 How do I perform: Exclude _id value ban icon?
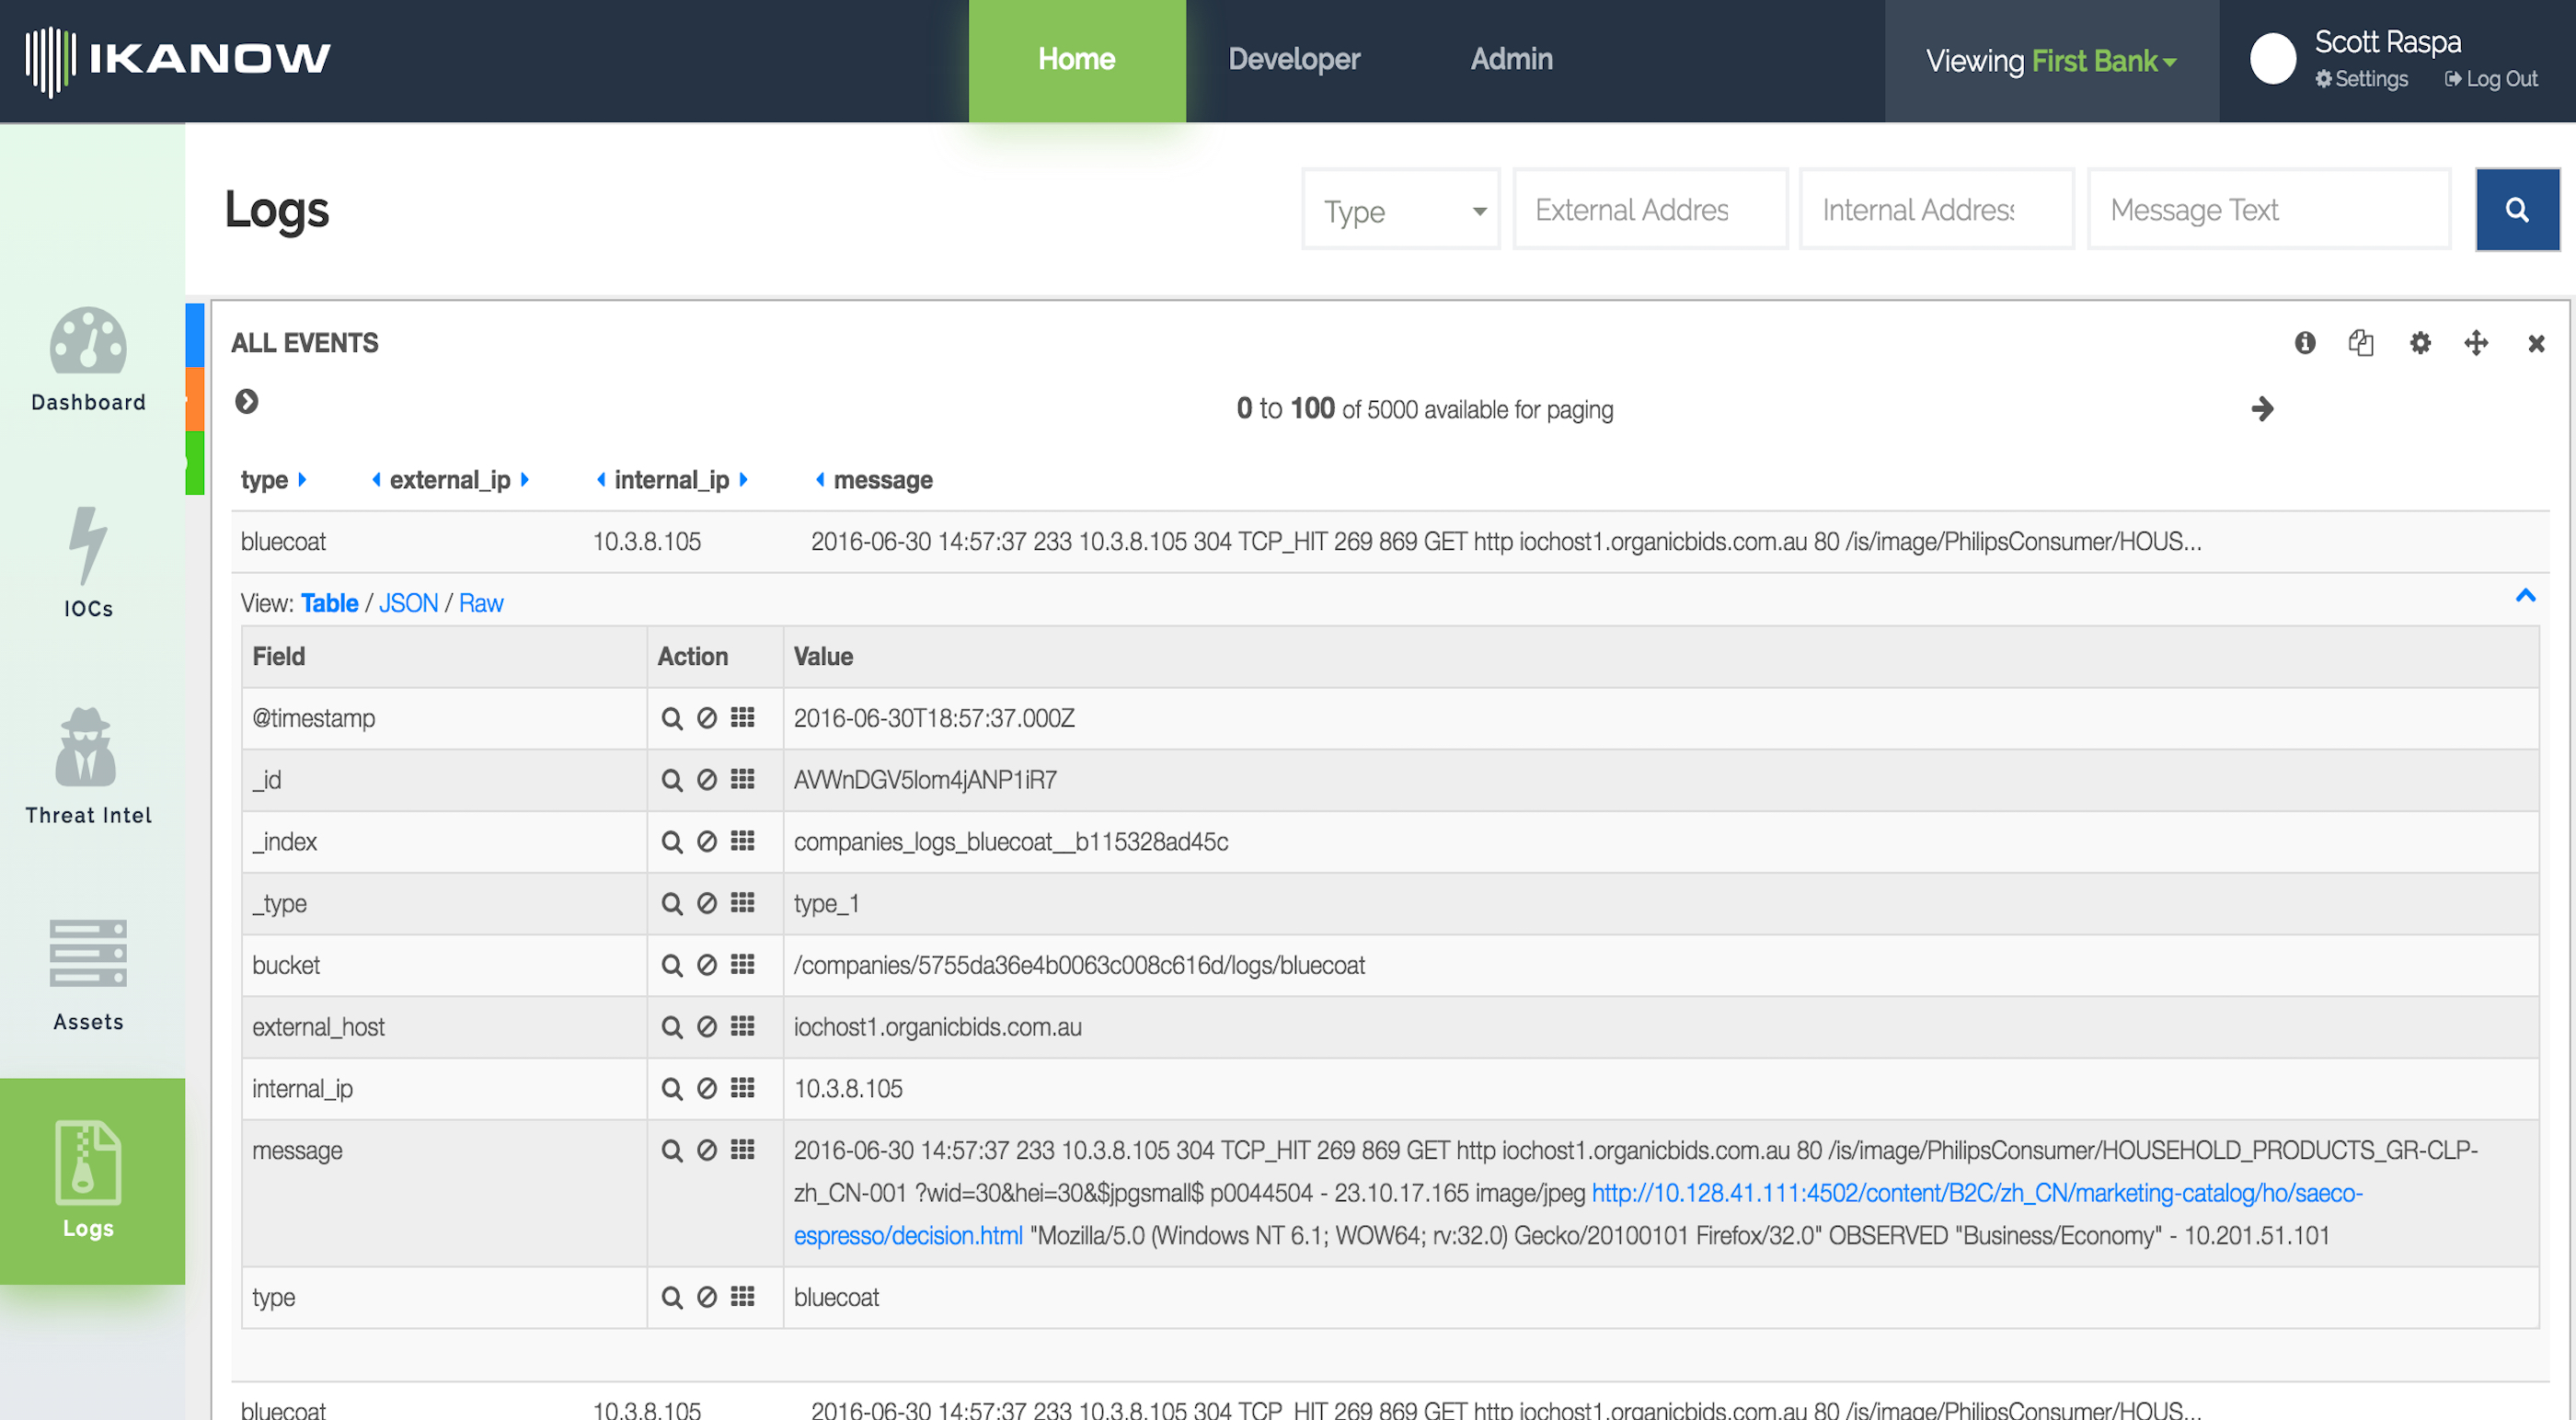707,780
